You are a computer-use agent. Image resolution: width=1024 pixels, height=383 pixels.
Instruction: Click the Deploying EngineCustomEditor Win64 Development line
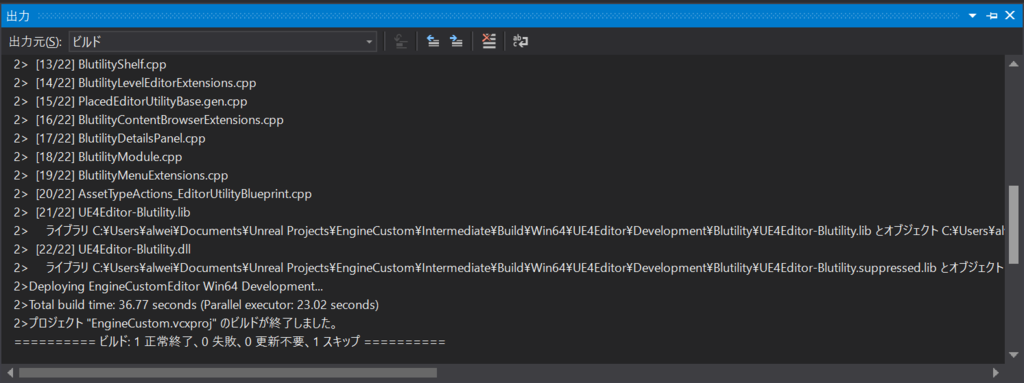(x=167, y=286)
